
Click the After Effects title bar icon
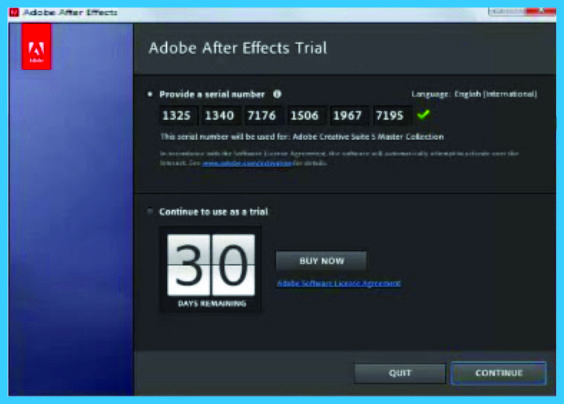pos(14,12)
